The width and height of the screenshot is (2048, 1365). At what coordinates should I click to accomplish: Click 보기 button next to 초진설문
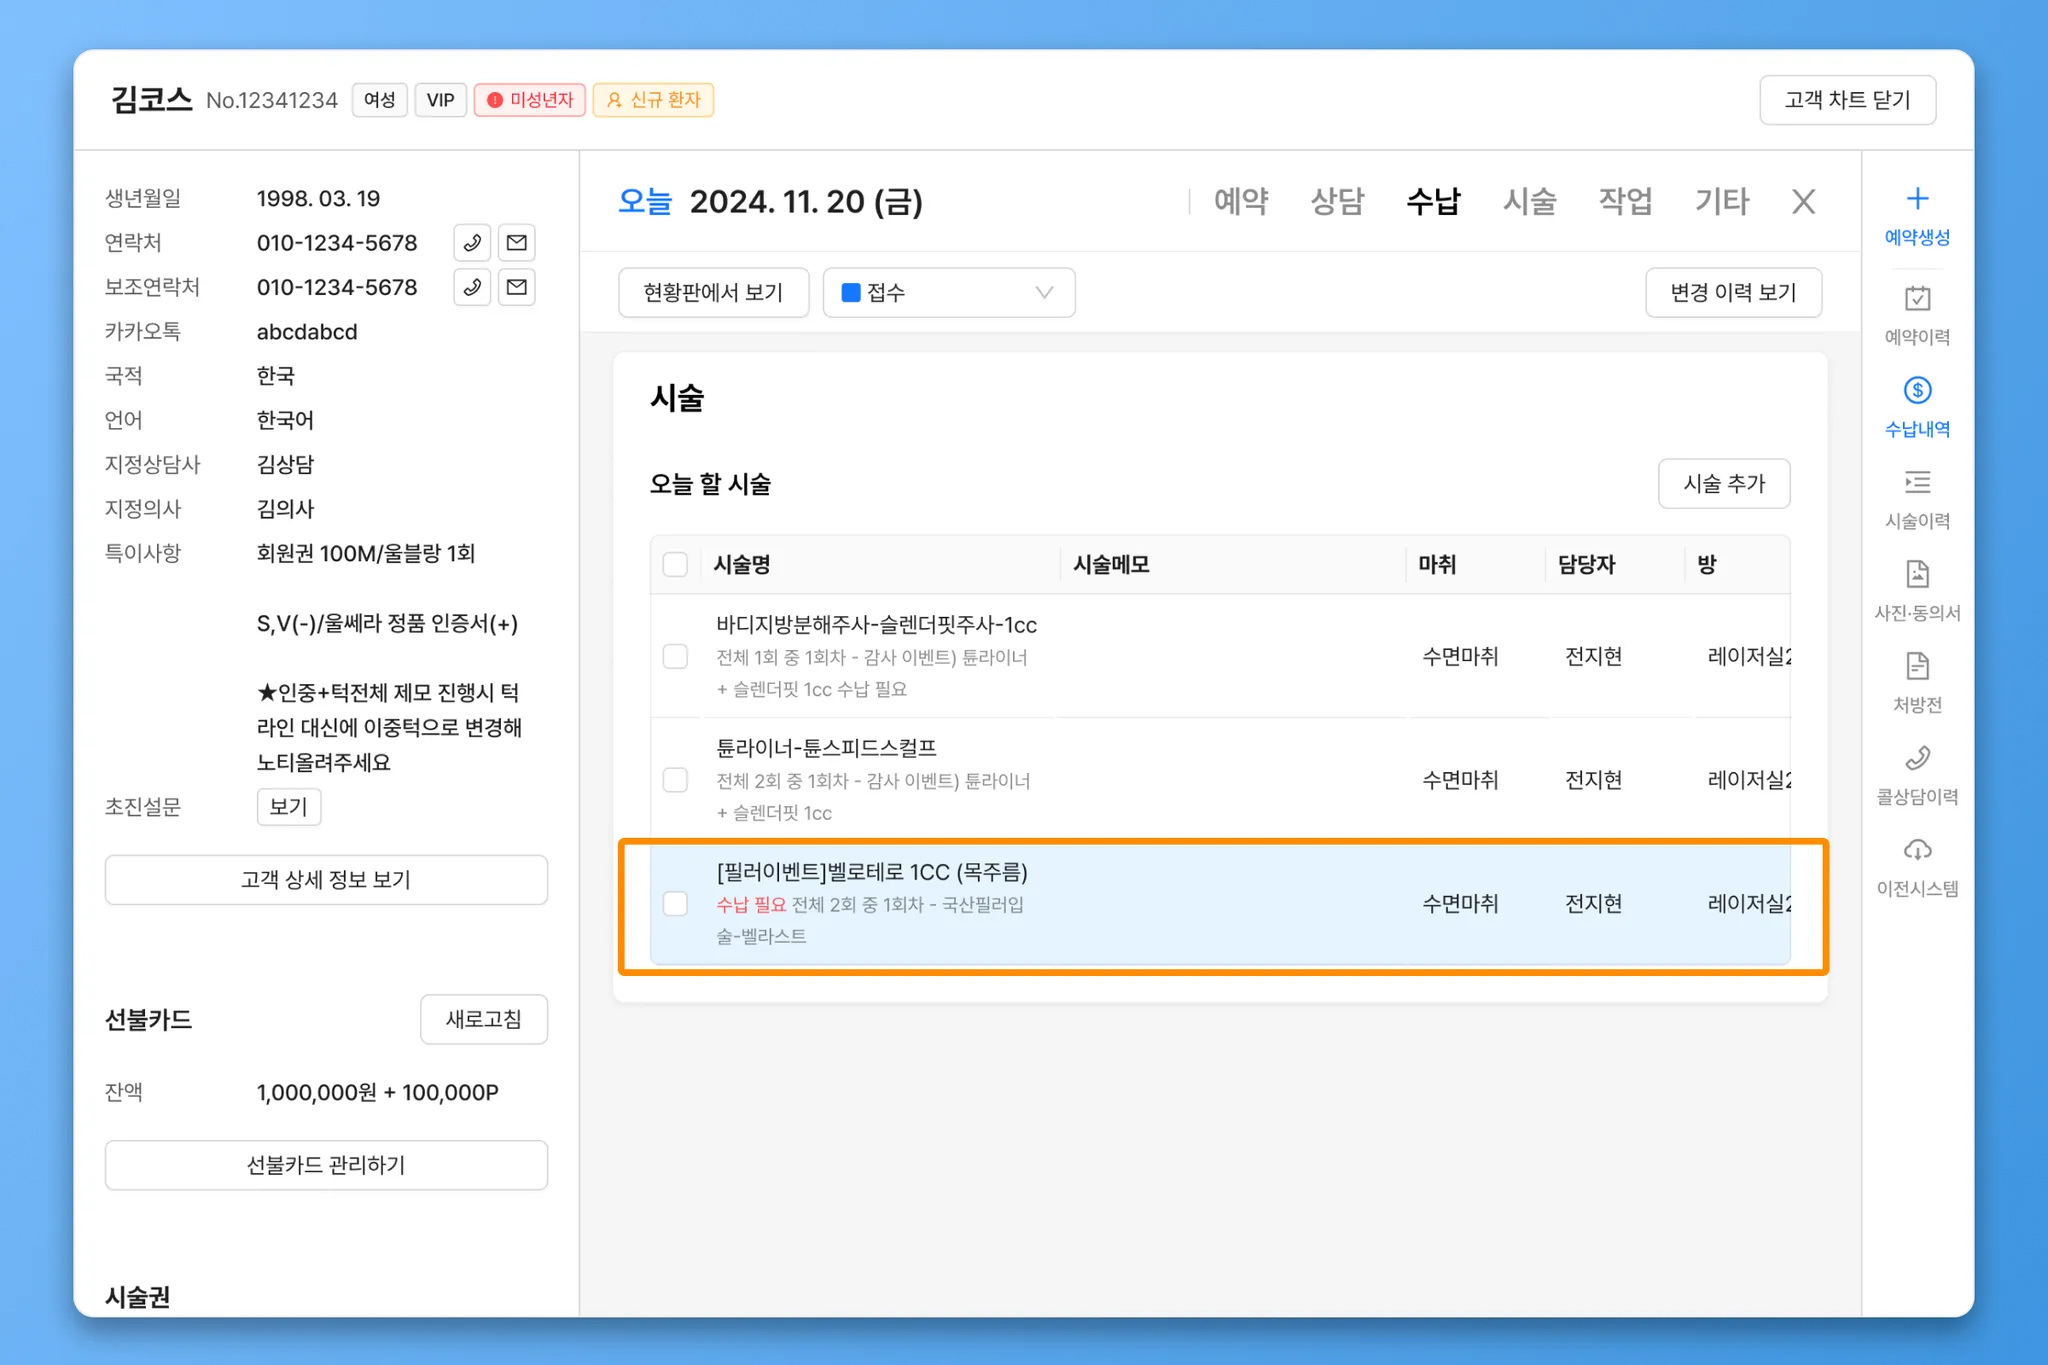coord(289,807)
